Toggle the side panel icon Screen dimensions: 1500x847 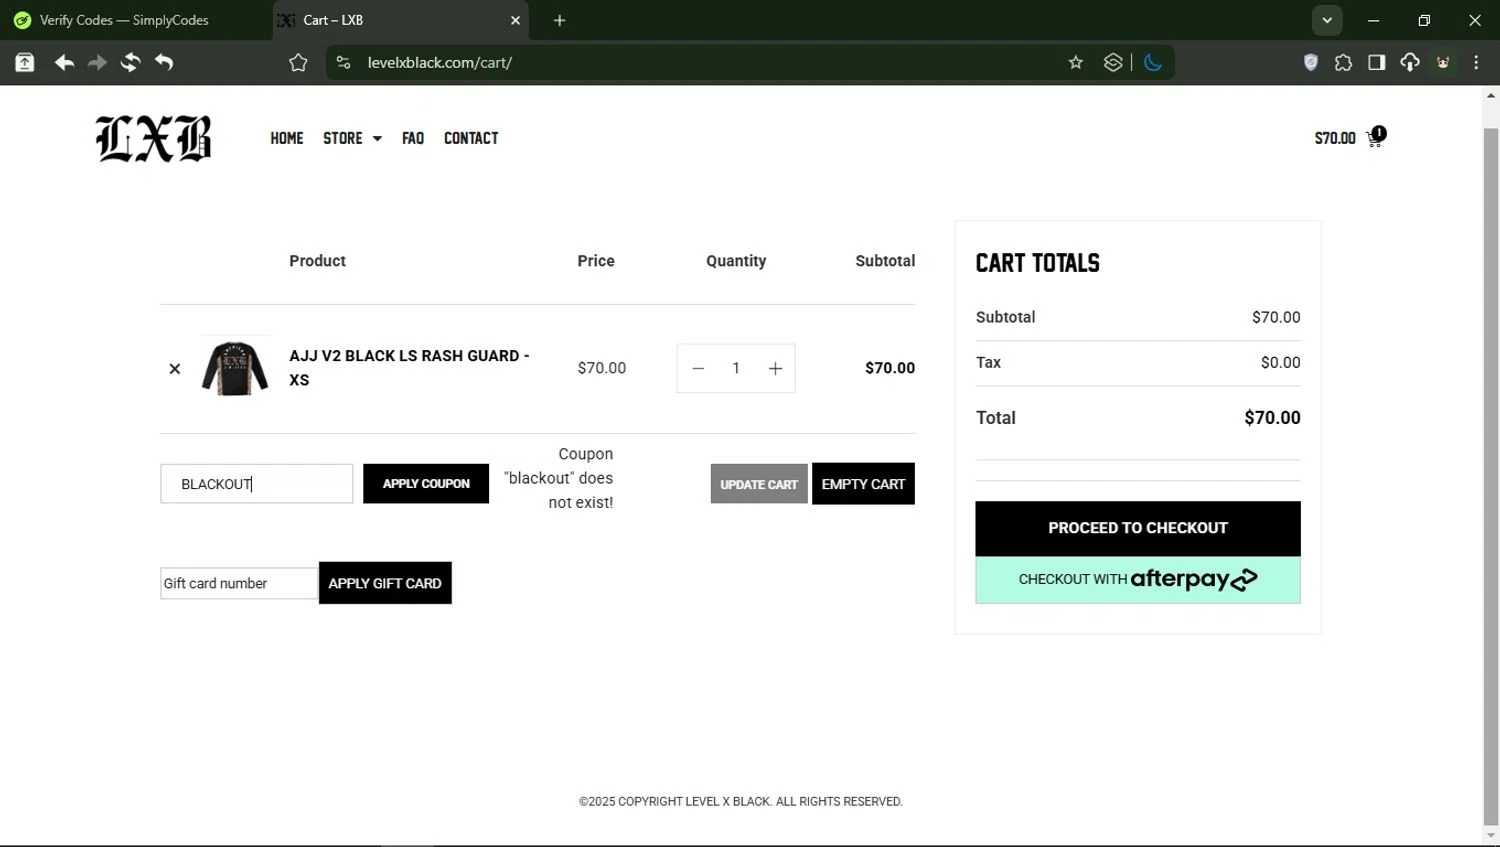tap(1377, 63)
